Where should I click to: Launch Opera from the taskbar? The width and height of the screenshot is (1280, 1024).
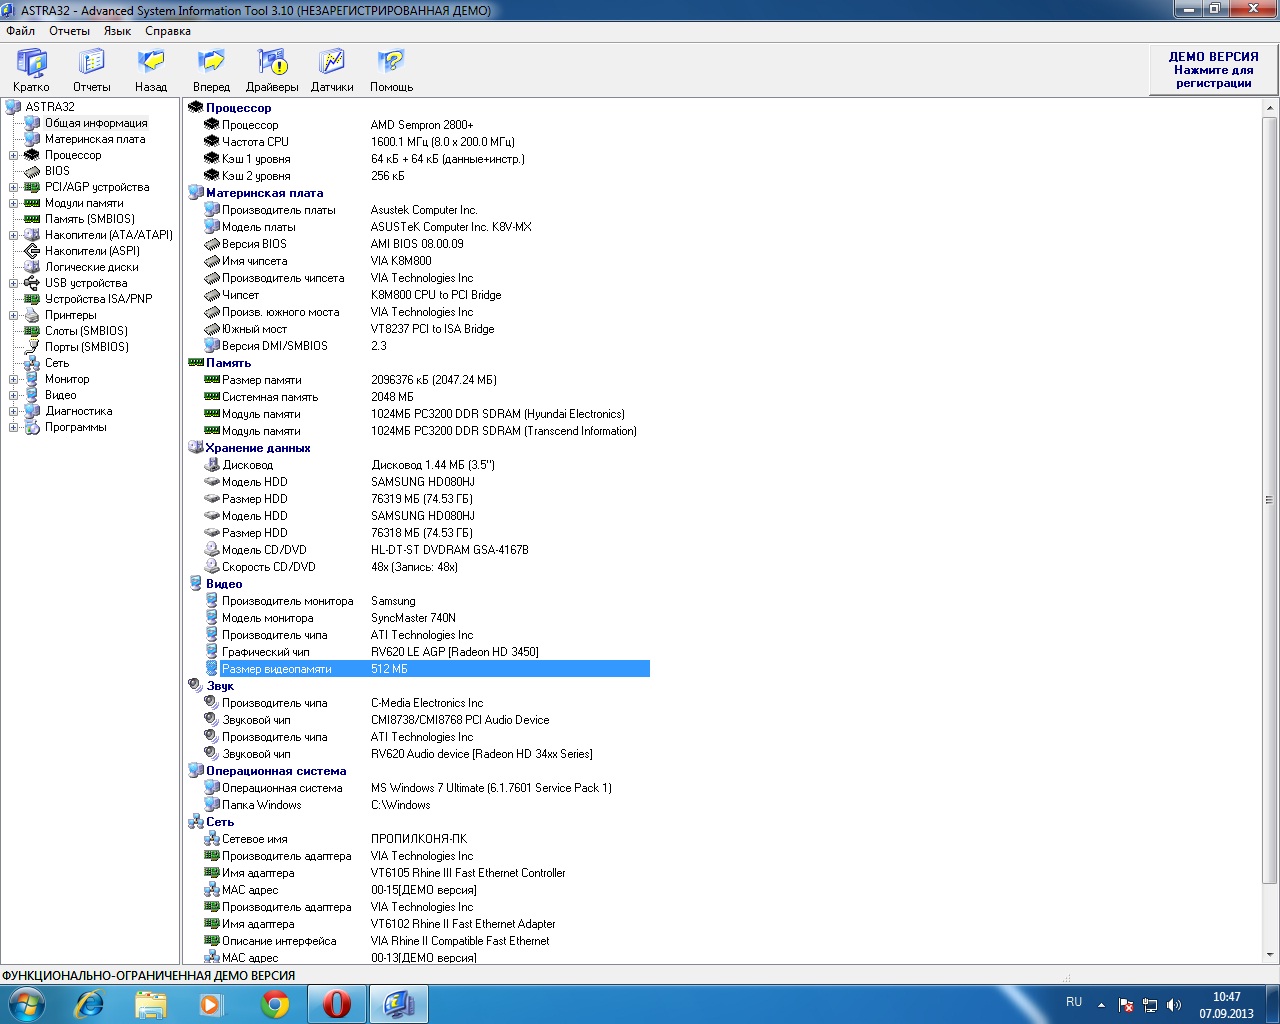pyautogui.click(x=337, y=1004)
